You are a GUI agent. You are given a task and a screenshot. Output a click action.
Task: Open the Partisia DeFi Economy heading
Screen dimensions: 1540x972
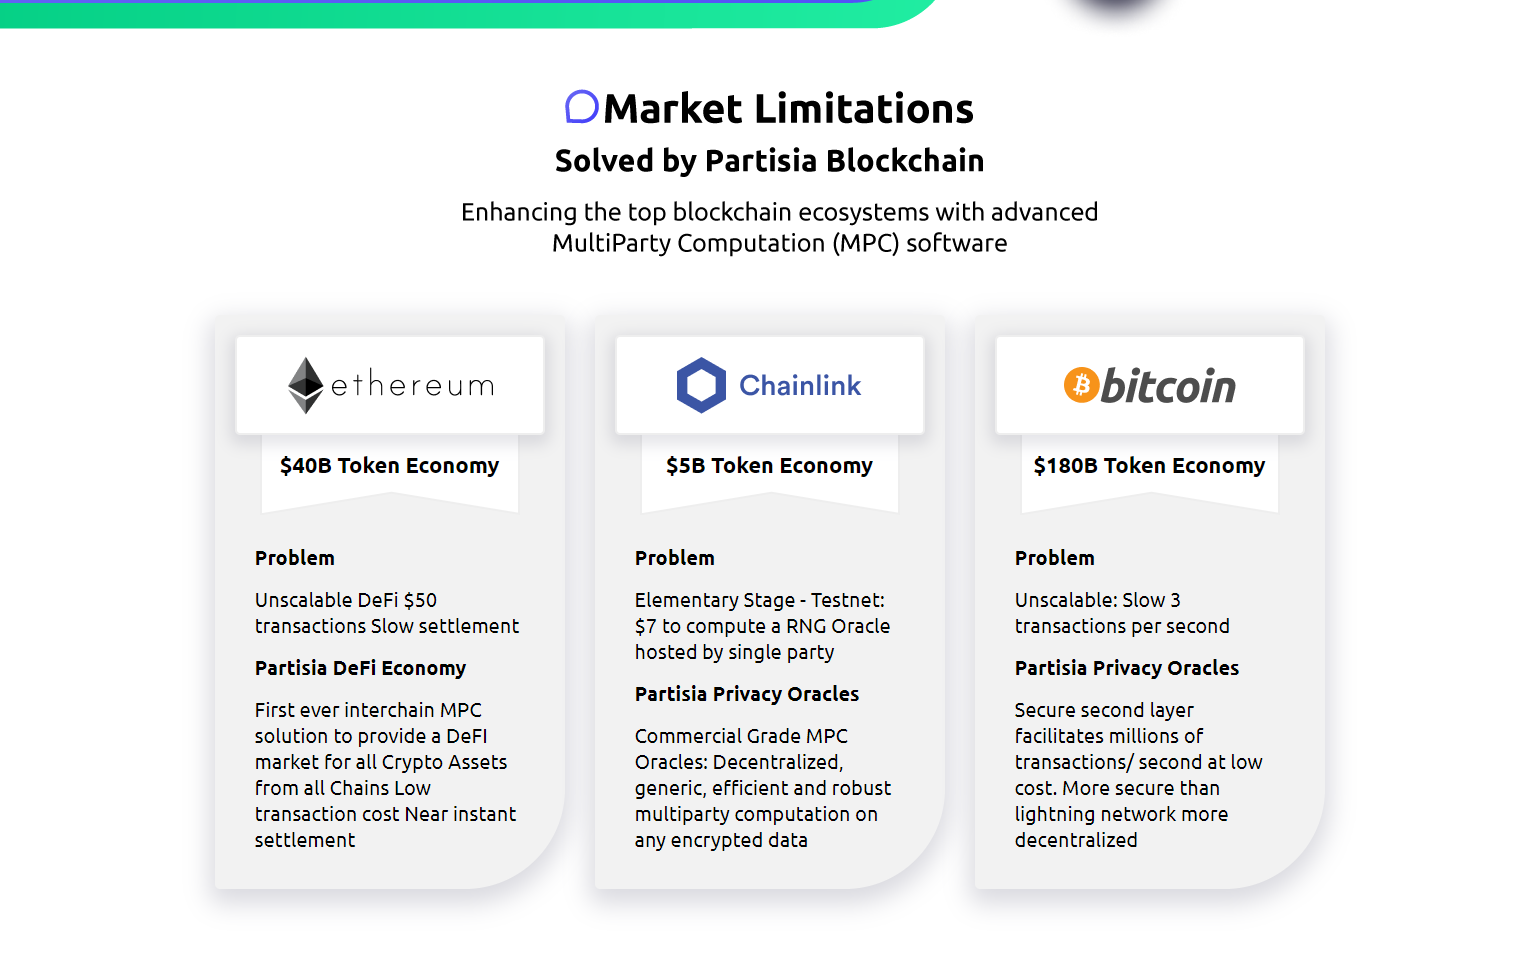pos(360,668)
